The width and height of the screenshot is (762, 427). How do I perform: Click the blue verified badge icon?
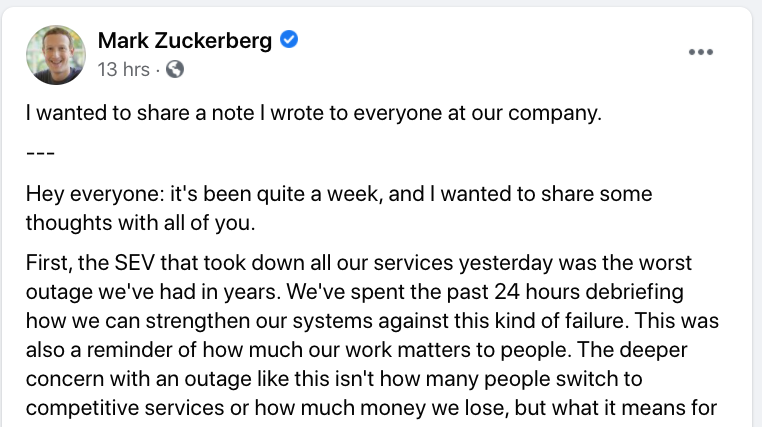click(289, 39)
